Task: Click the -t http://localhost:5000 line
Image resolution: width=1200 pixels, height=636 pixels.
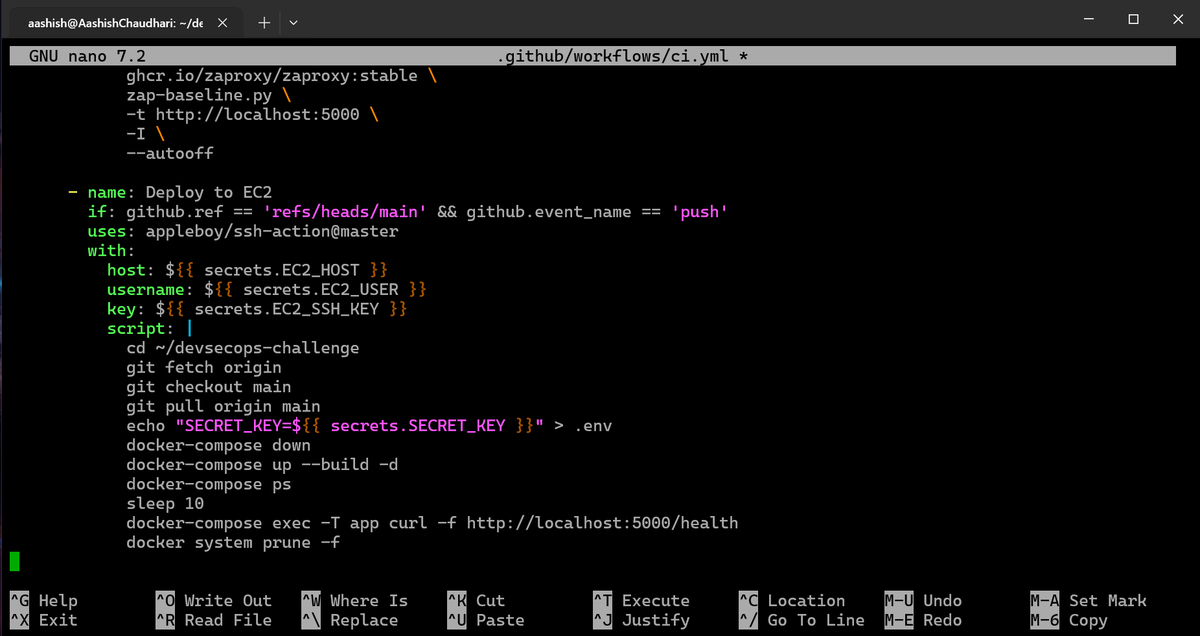Action: click(x=252, y=115)
